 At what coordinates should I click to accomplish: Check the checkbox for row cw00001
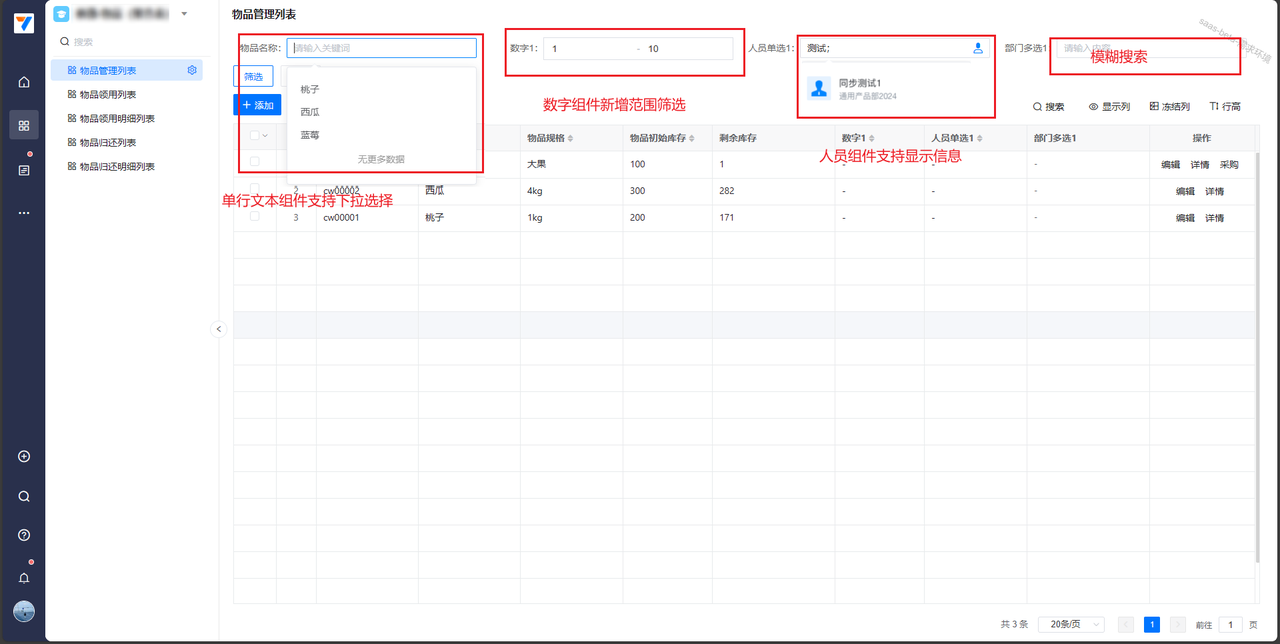point(255,216)
